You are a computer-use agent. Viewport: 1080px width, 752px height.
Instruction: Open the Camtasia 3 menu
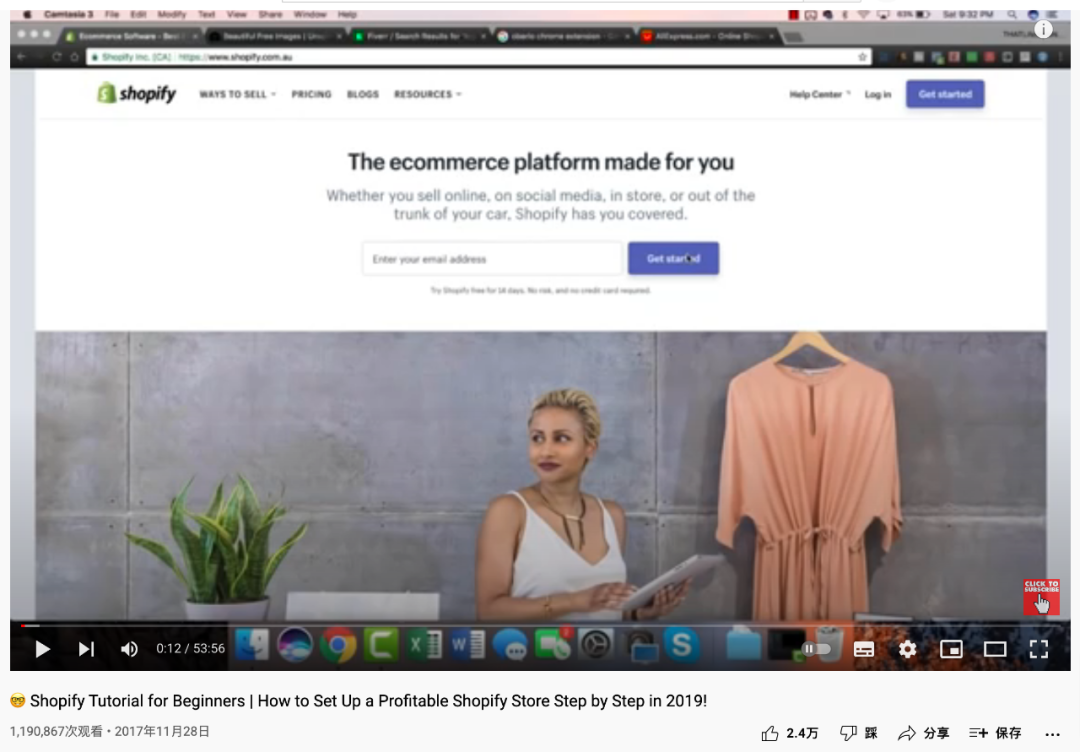point(68,14)
